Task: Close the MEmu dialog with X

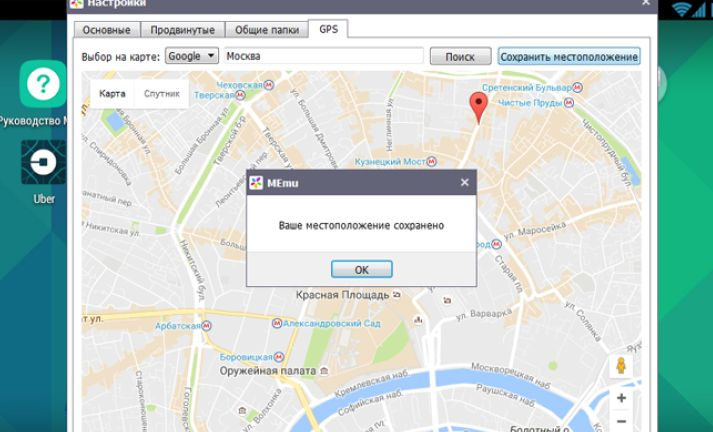Action: tap(464, 182)
